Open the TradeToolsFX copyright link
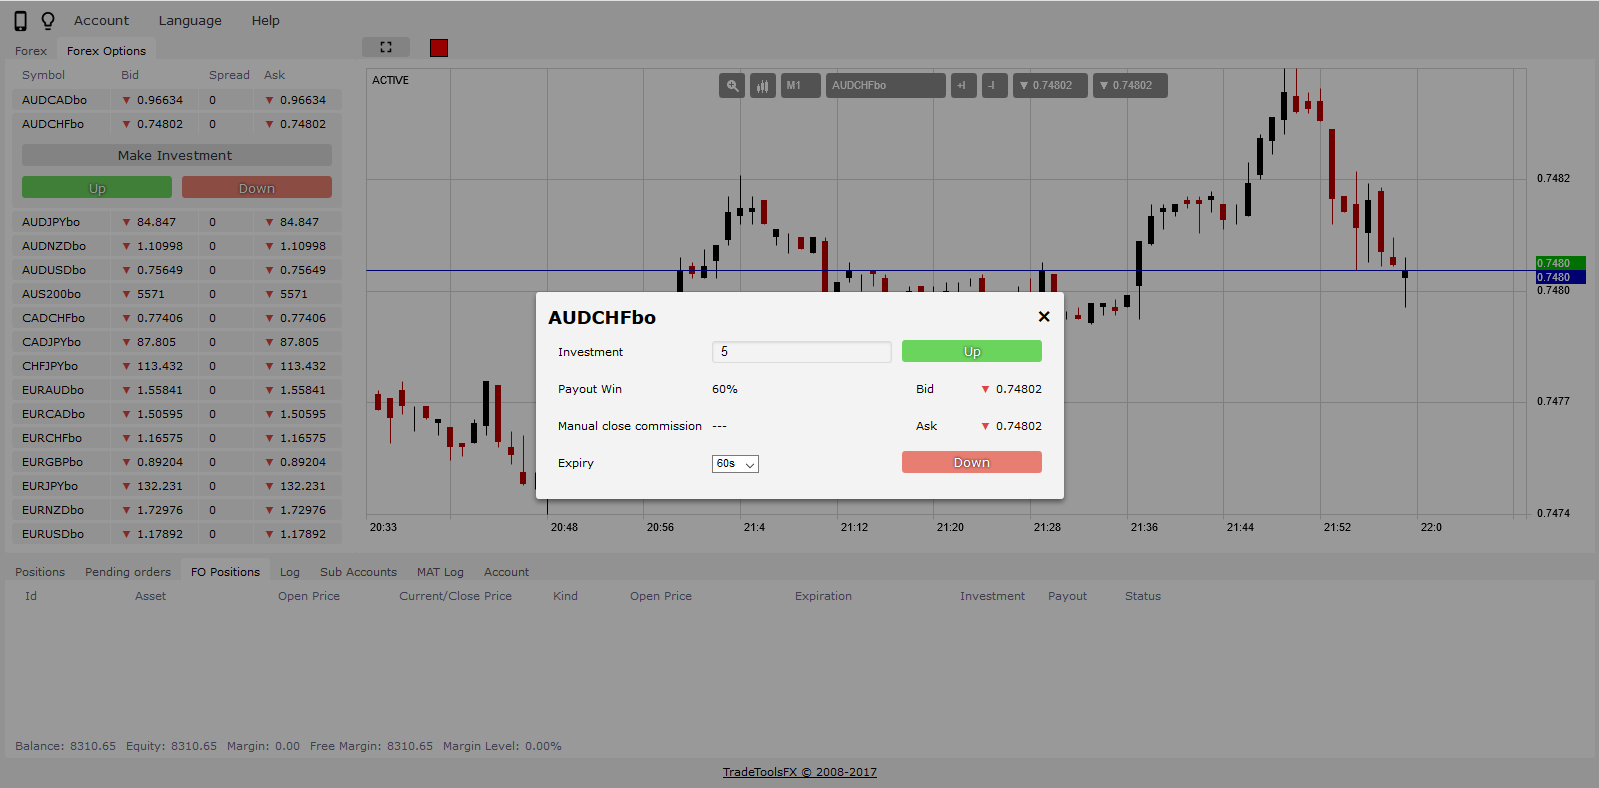 799,772
